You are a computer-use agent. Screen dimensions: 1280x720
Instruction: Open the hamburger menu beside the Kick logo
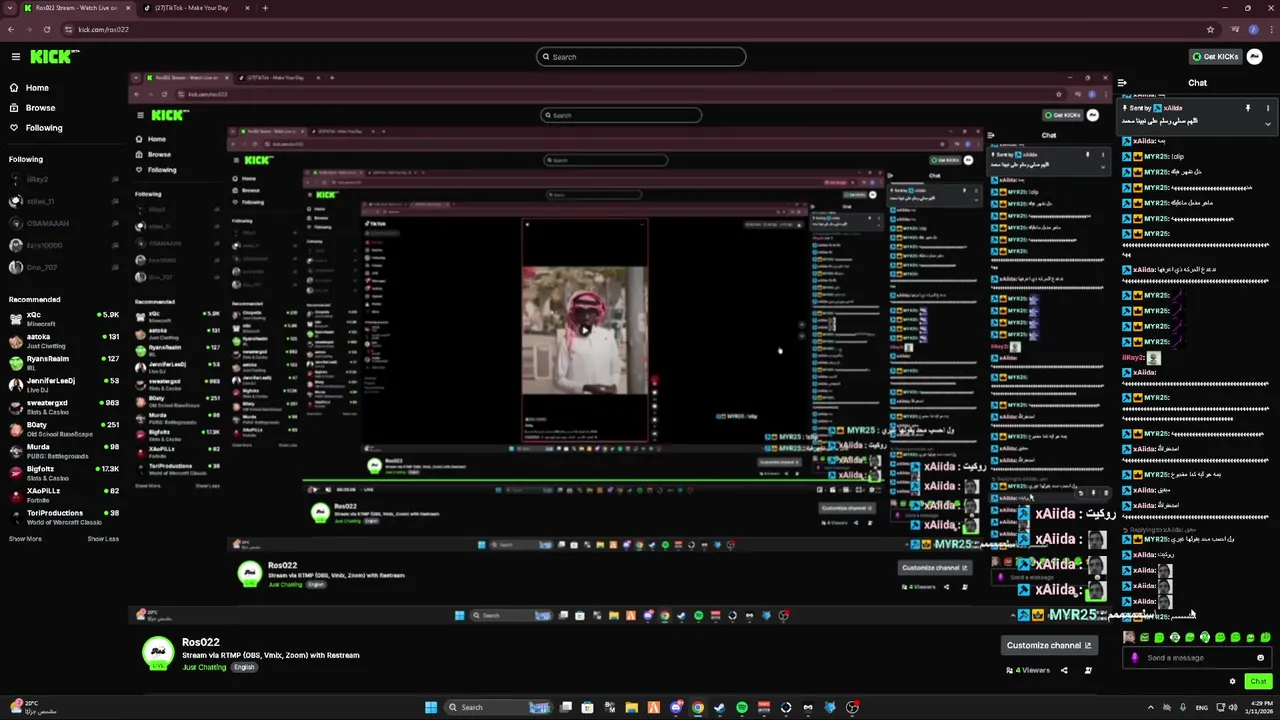(x=16, y=57)
